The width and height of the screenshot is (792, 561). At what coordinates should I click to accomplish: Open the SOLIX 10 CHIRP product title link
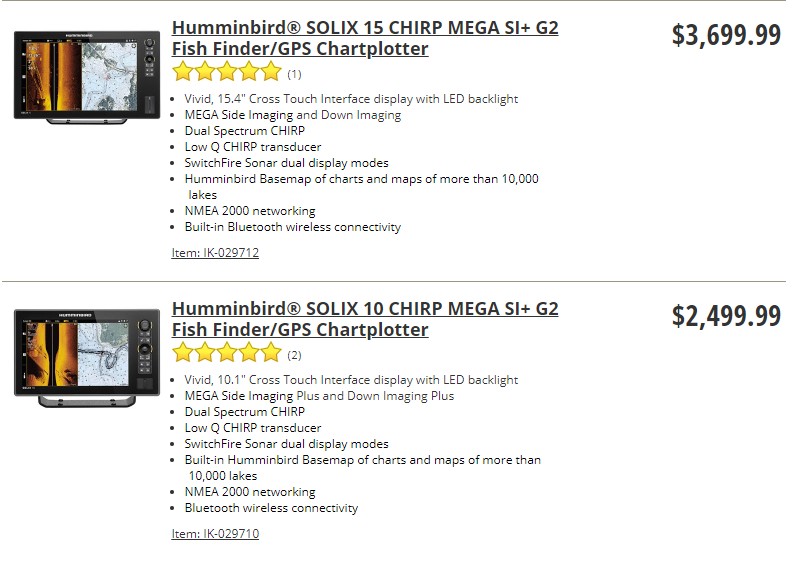[x=365, y=319]
